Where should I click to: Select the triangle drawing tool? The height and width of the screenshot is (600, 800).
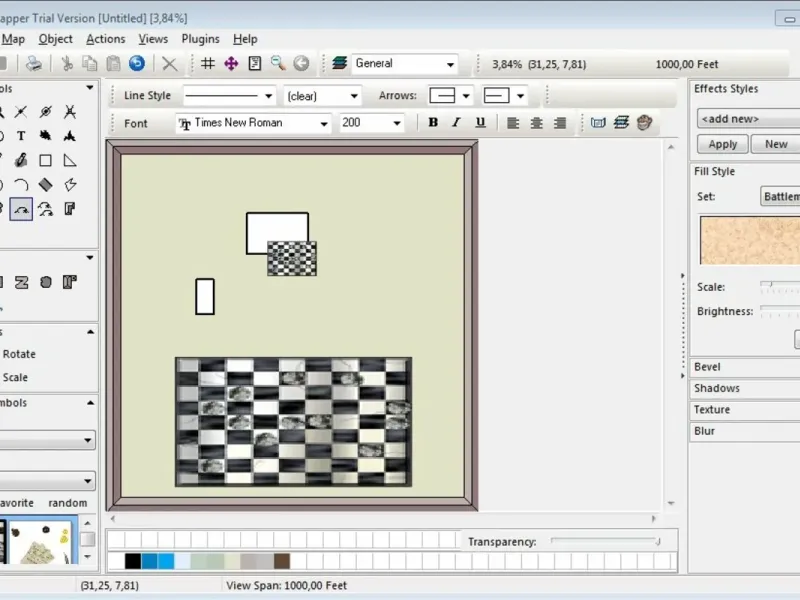pyautogui.click(x=70, y=161)
